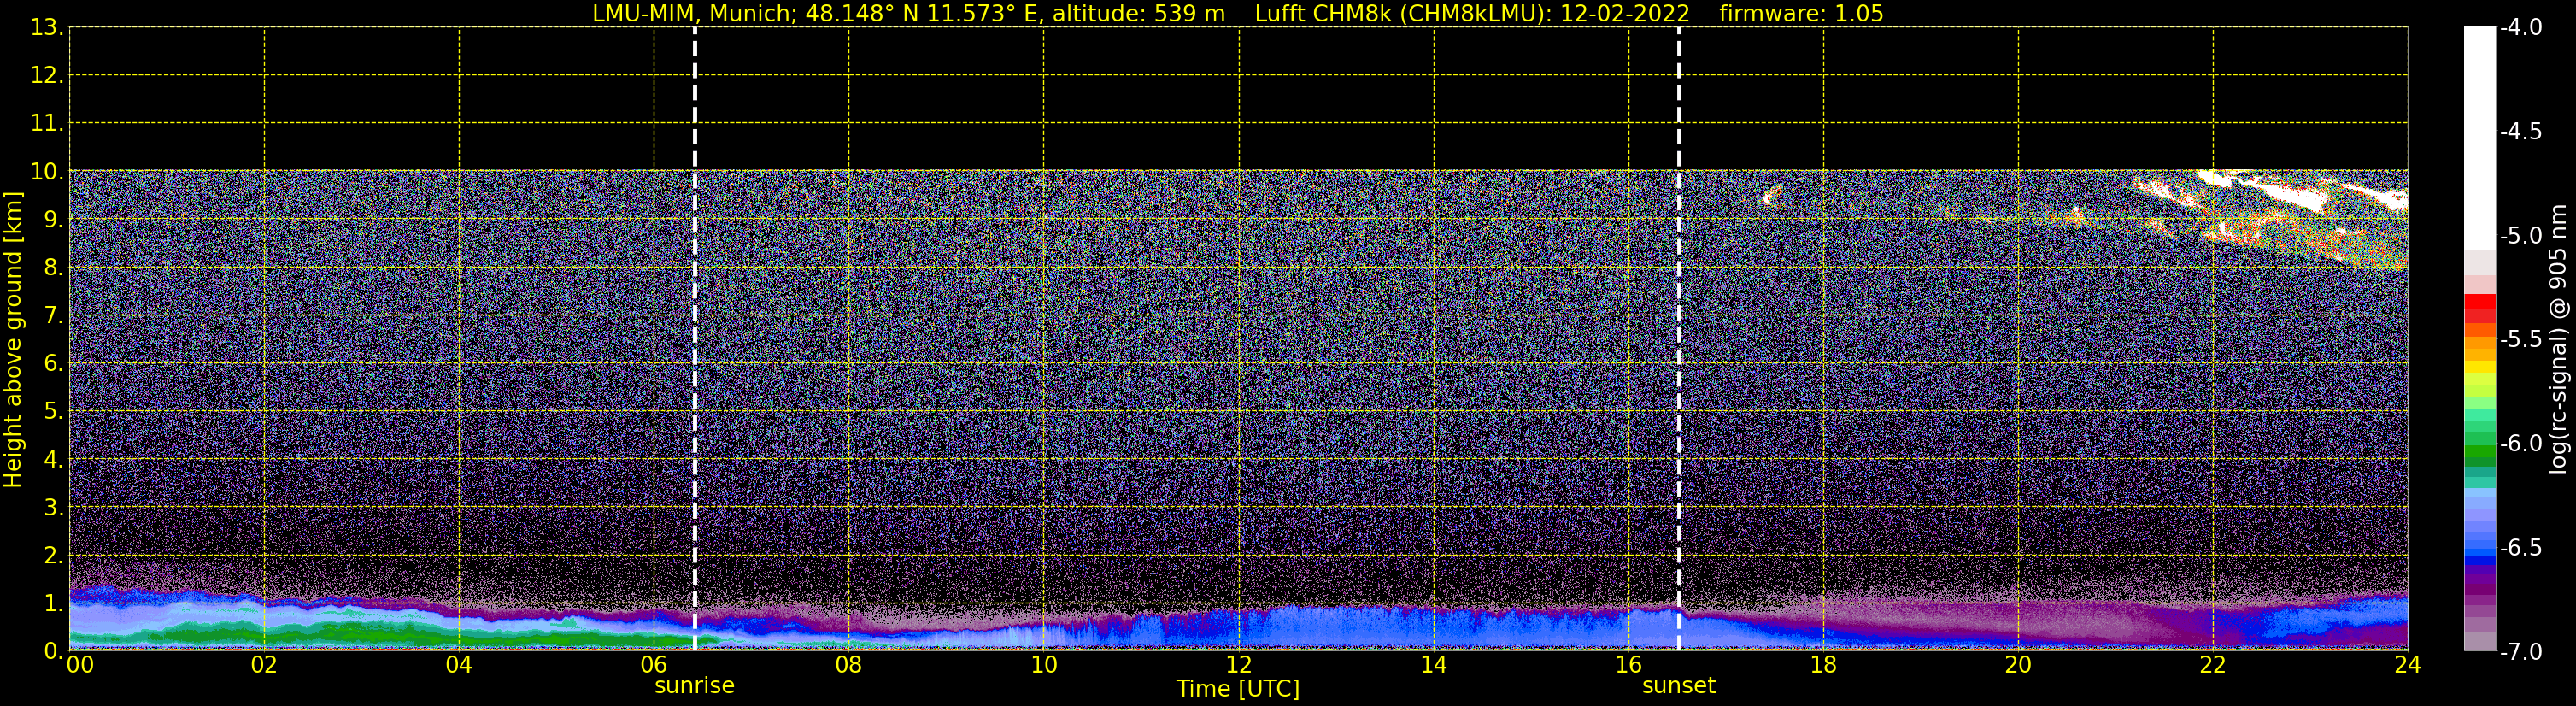
Task: Click the sunrise dashed white line marker
Action: [x=694, y=338]
